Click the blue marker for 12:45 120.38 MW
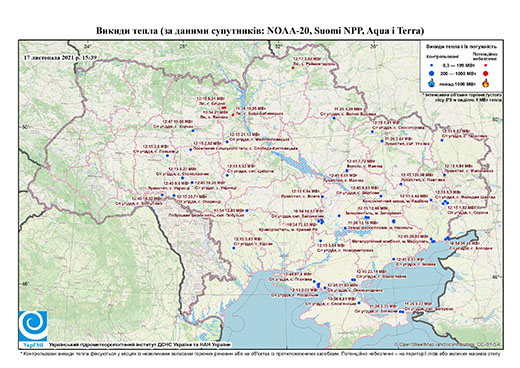 tap(401, 184)
